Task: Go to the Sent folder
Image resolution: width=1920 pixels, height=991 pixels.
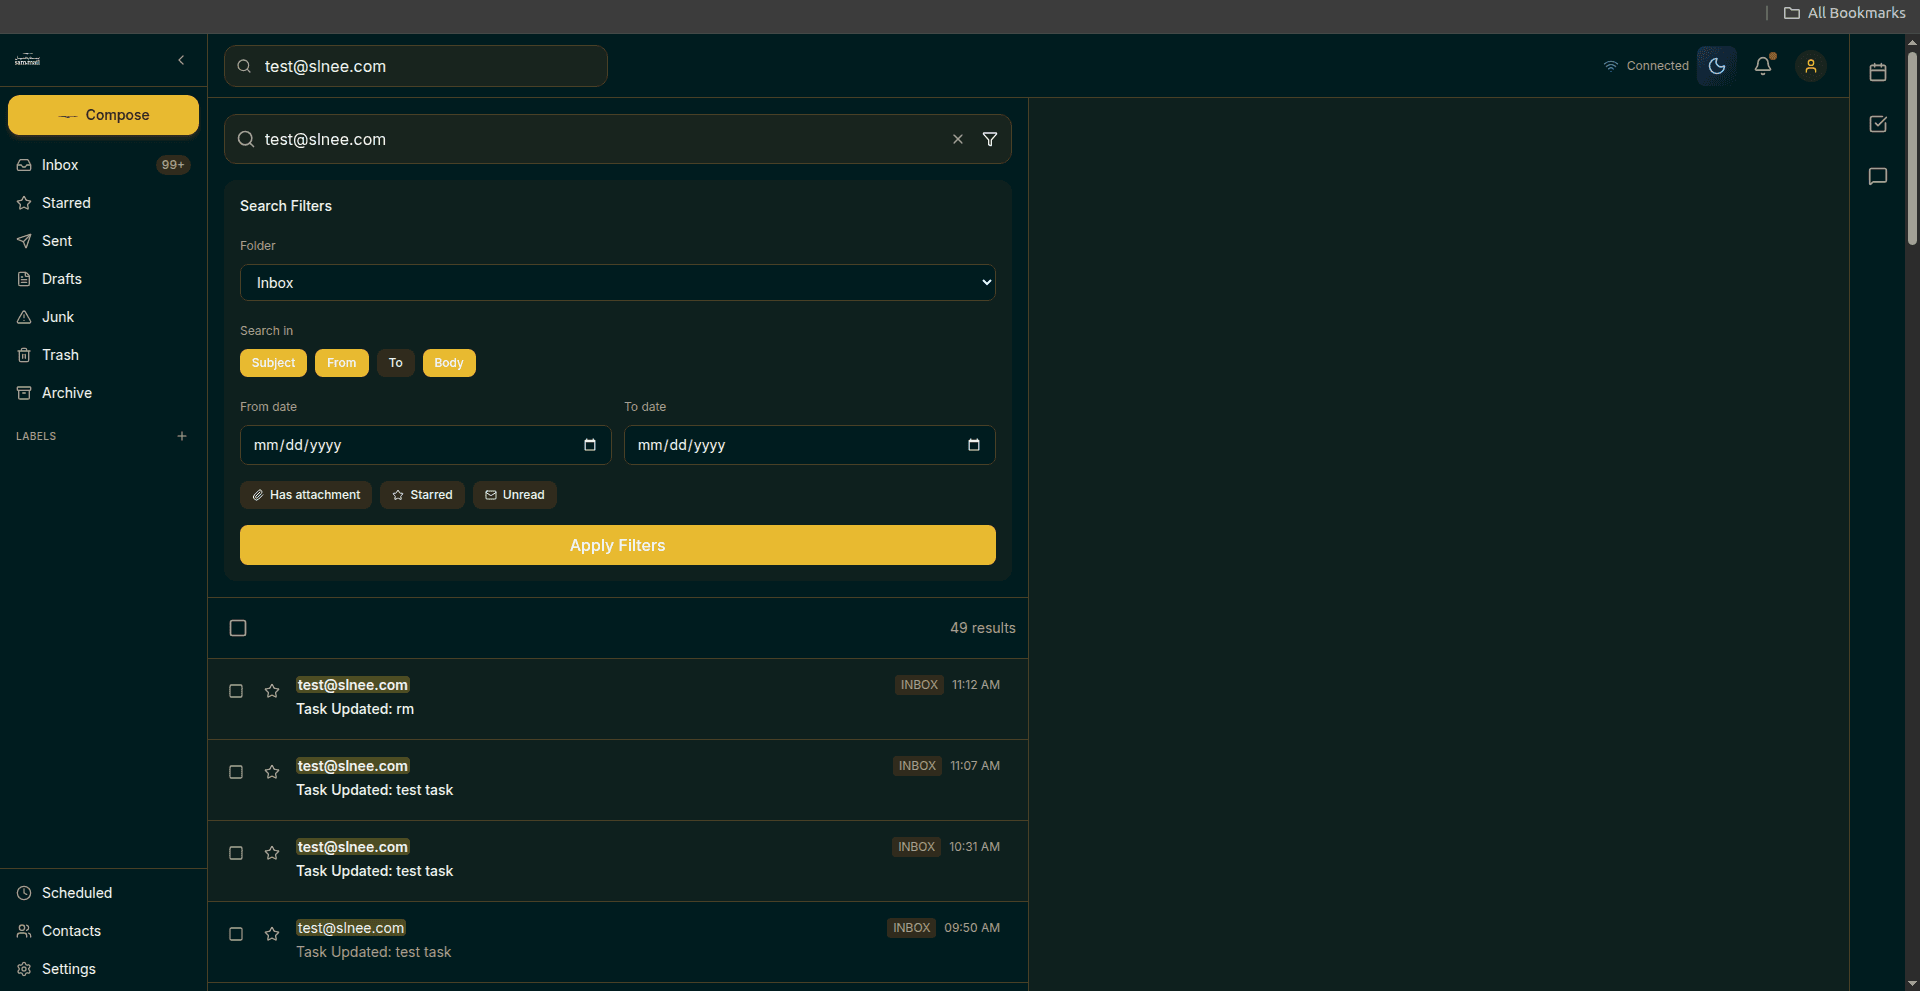Action: (57, 241)
